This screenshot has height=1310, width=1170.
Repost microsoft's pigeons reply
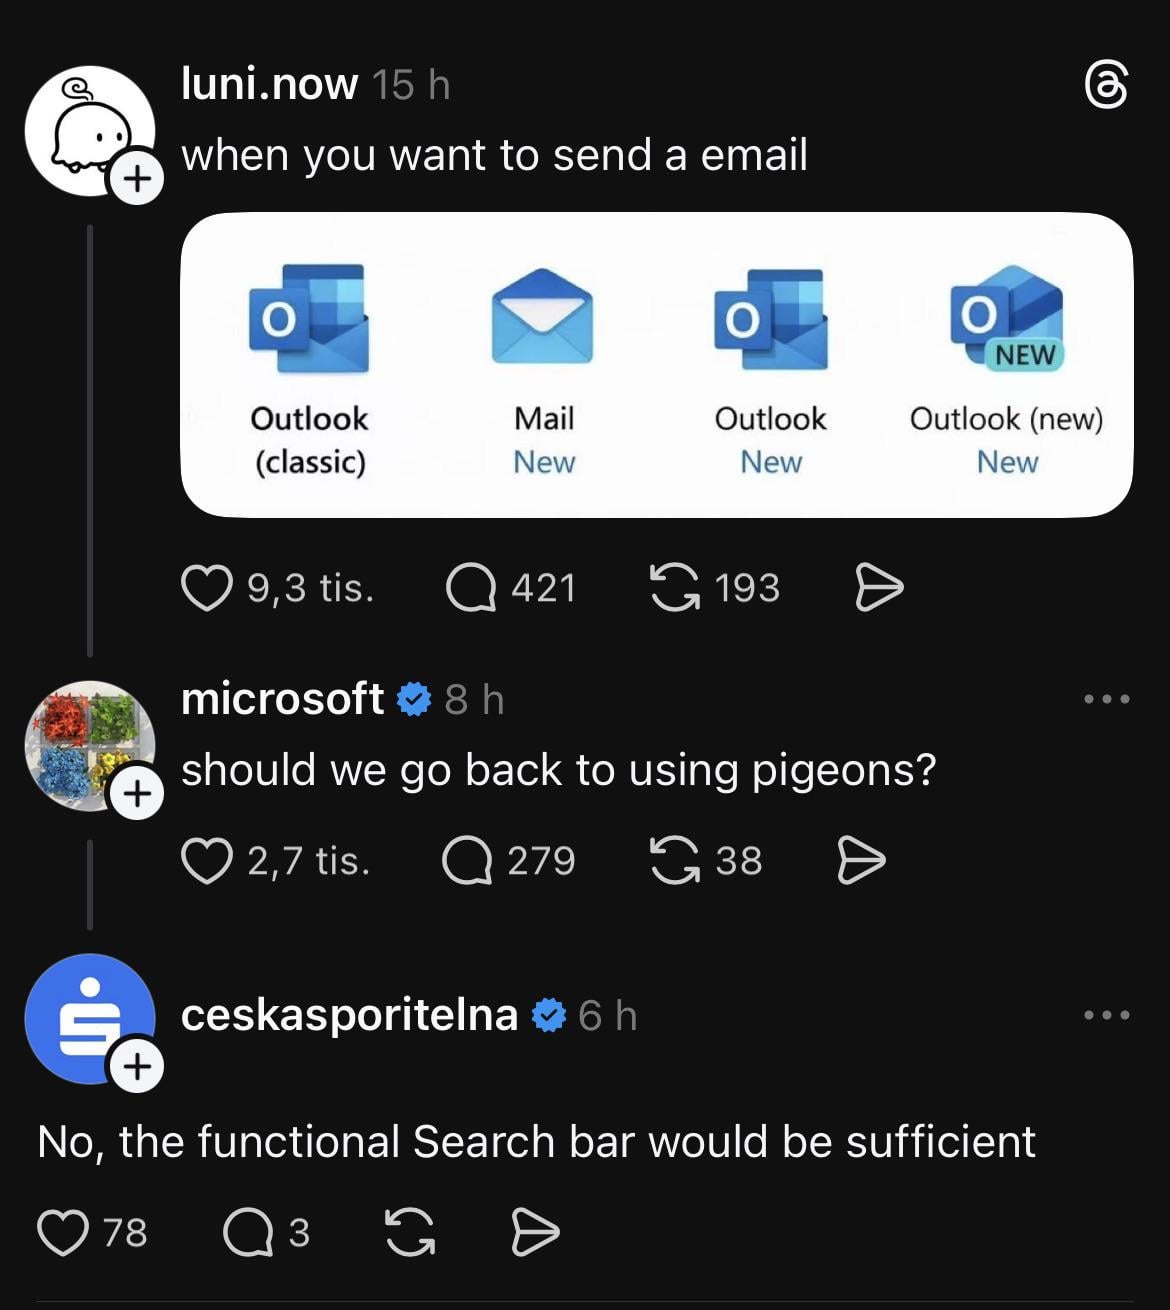pyautogui.click(x=675, y=861)
